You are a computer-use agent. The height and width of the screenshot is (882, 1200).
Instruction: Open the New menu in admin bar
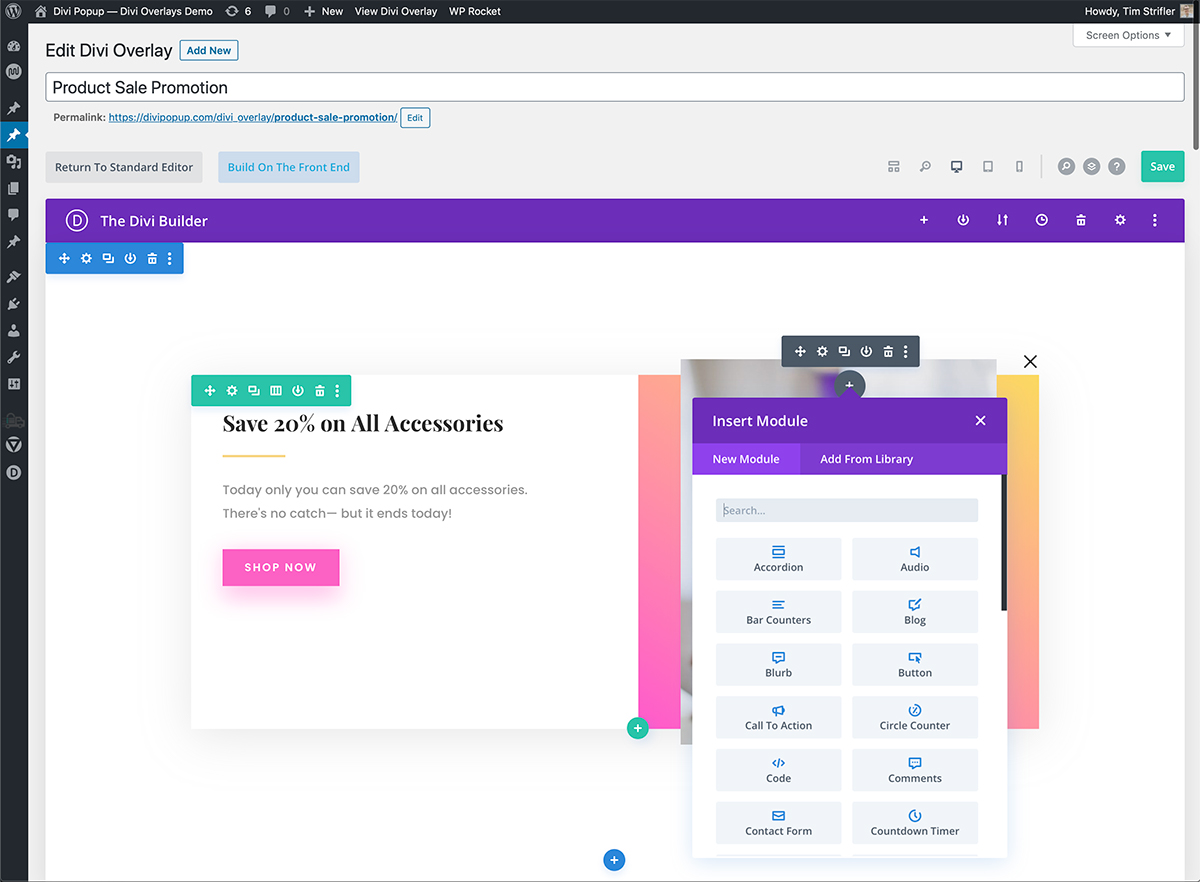(323, 11)
